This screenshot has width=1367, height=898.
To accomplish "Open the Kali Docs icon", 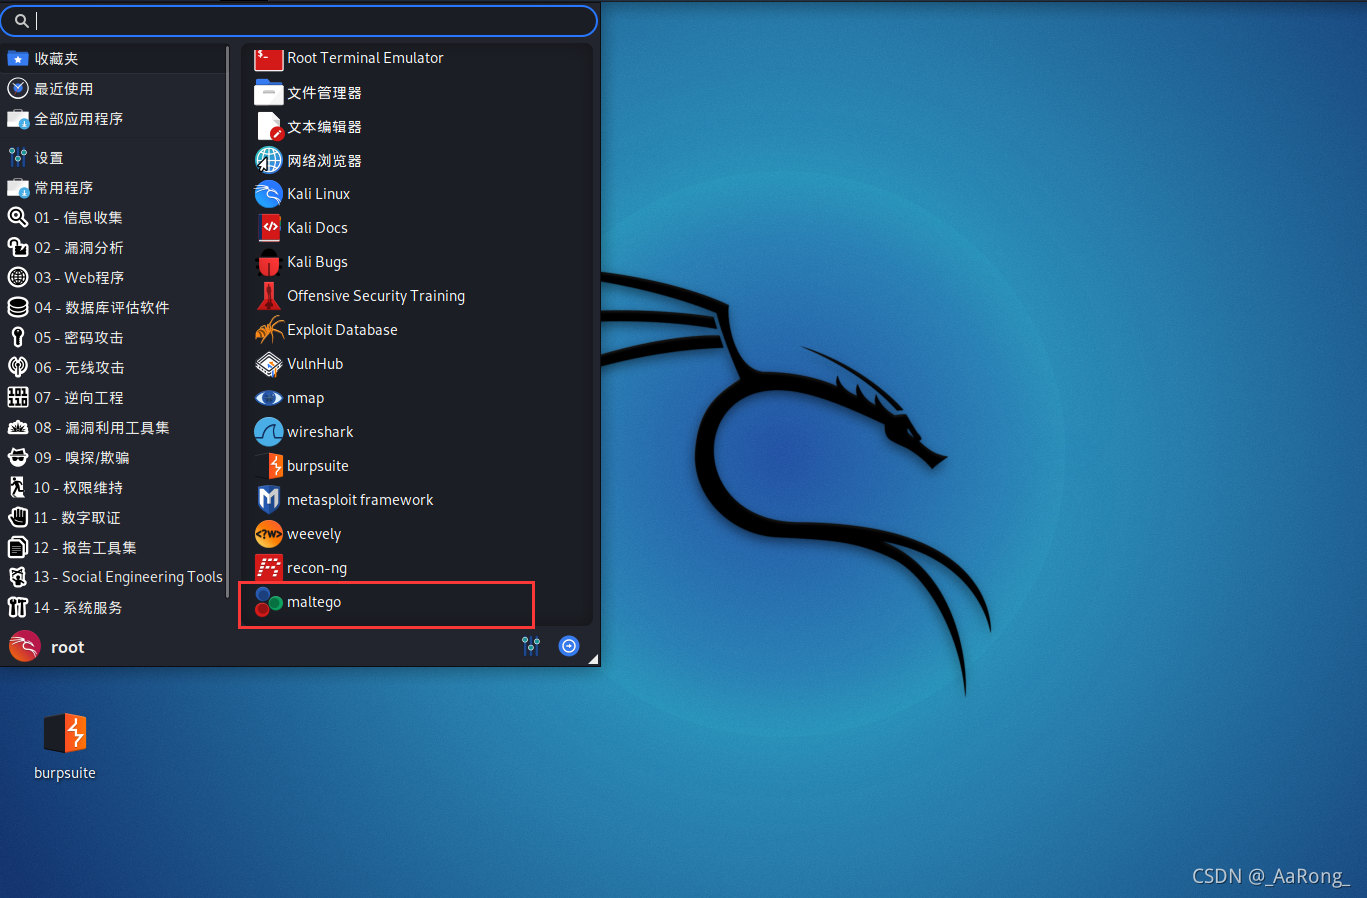I will (268, 228).
